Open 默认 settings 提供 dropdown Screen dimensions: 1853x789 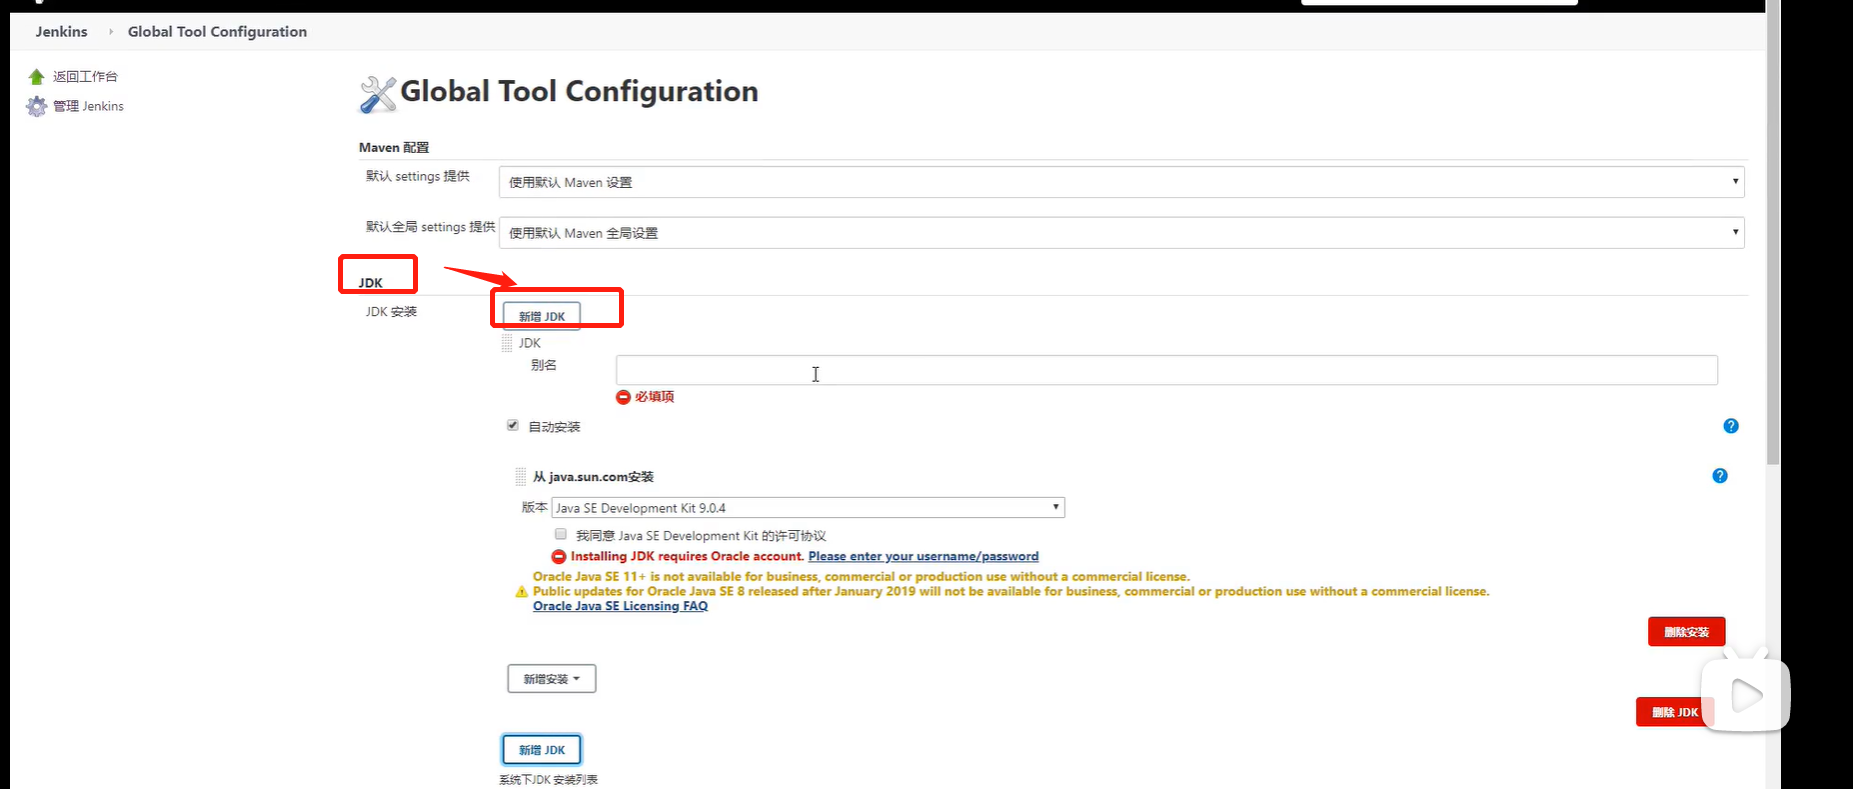1122,182
